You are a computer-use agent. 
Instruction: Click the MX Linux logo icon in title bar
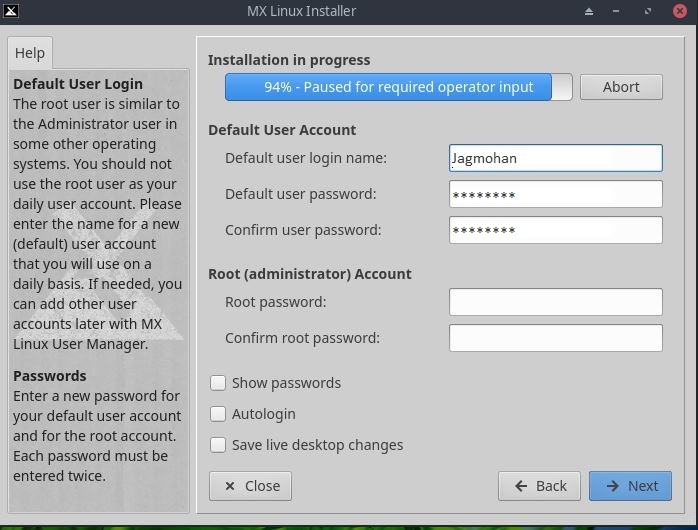click(11, 11)
